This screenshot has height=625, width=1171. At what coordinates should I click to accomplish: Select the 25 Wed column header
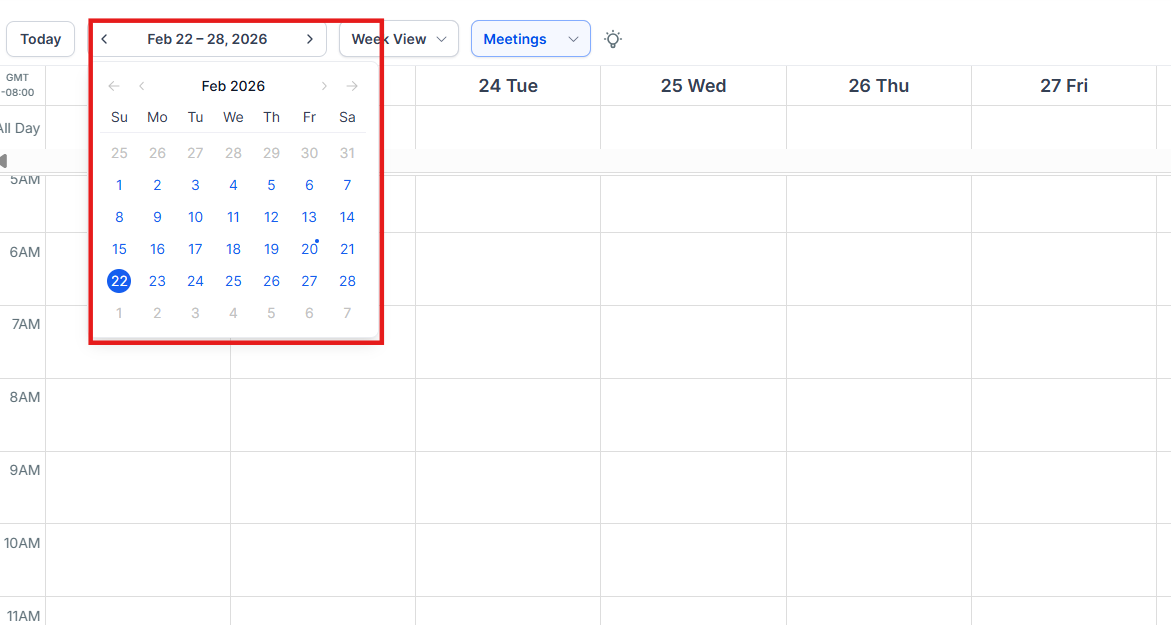[693, 86]
